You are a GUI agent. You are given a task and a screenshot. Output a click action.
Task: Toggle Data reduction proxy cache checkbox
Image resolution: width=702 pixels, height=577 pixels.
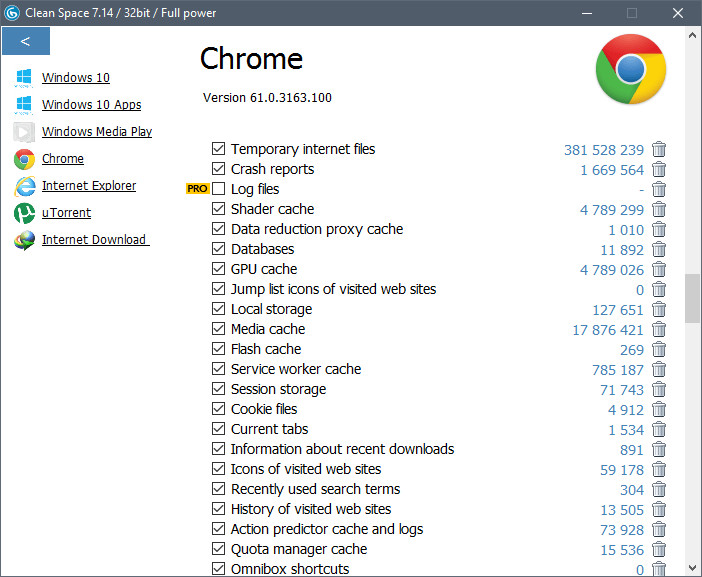[218, 228]
